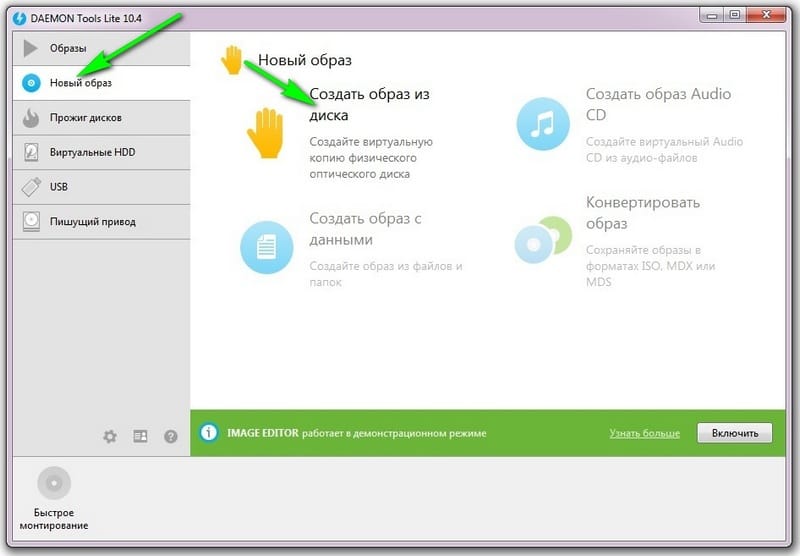Click text Сохраняйте образы в форматах ISO, MDX
800x556 pixels.
(651, 266)
